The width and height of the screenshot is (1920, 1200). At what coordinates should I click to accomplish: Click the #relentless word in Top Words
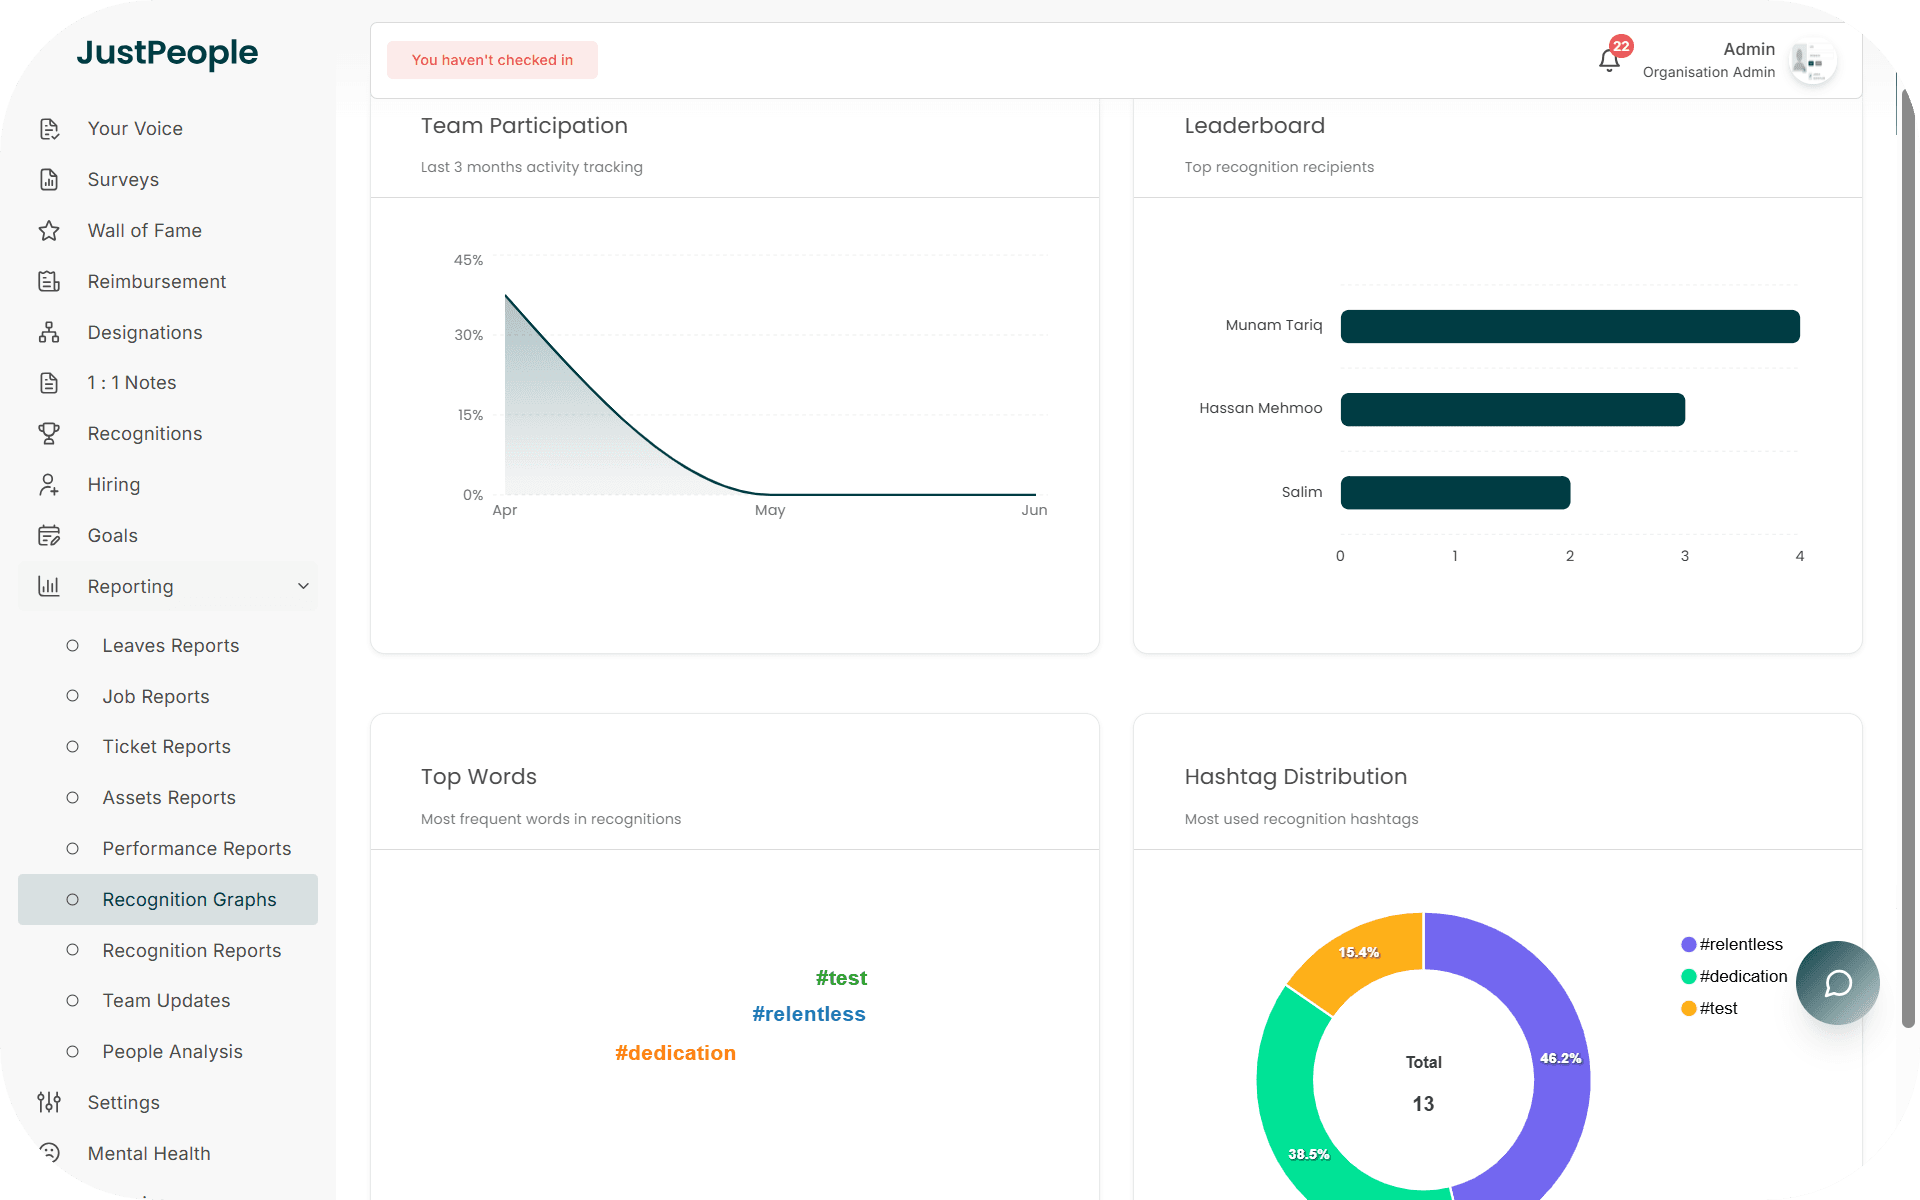tap(809, 1014)
